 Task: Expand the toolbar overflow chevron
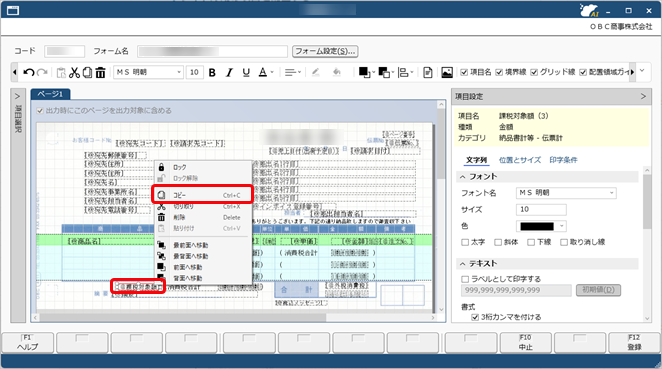pyautogui.click(x=642, y=71)
